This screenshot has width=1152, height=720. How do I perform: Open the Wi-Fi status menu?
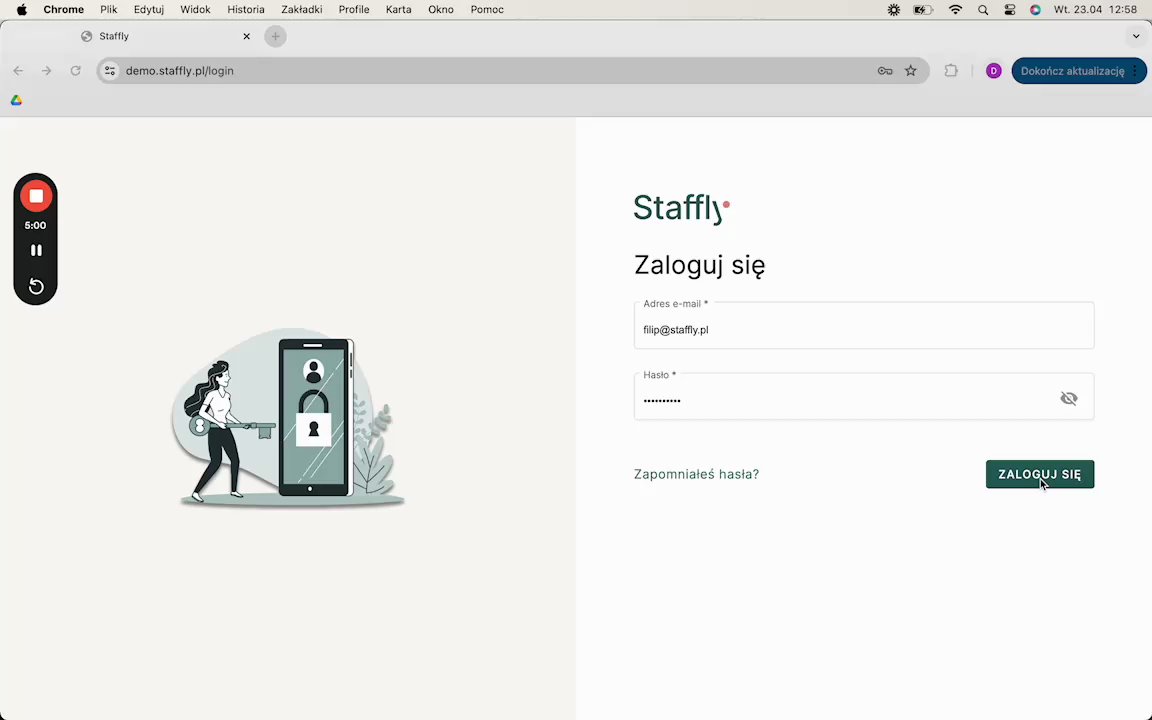pos(955,10)
